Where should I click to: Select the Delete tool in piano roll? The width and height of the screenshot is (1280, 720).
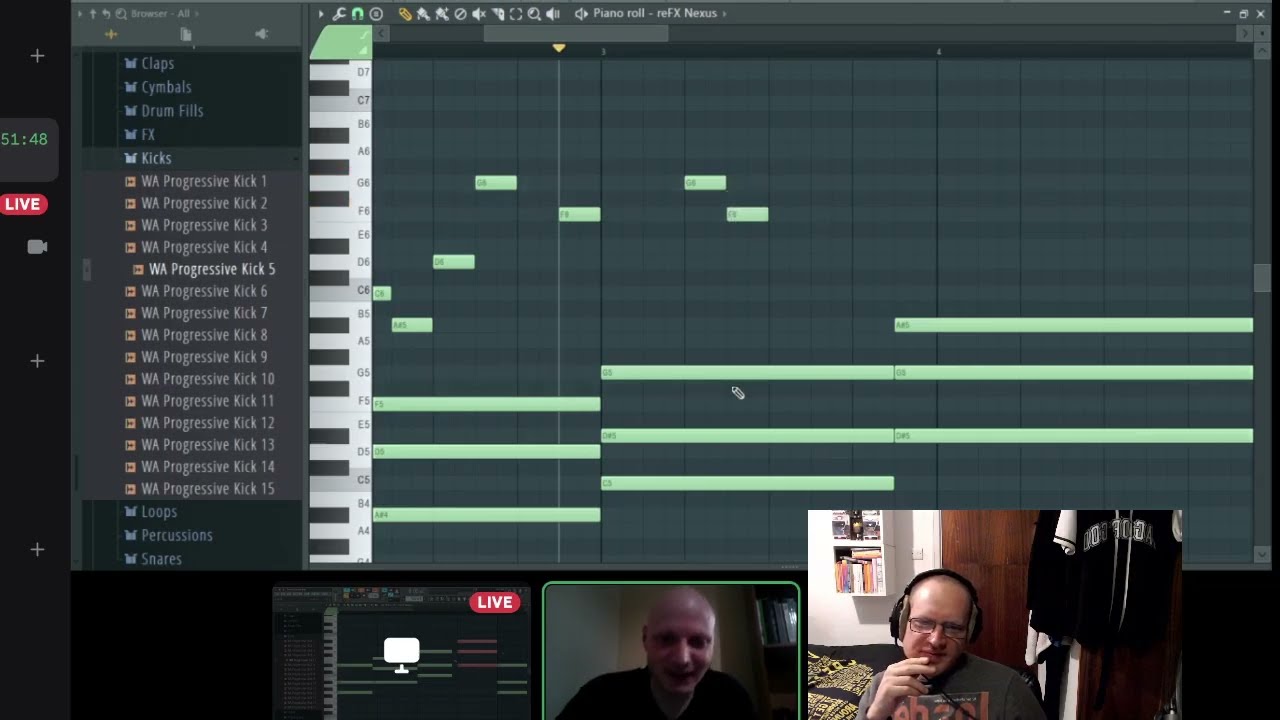tap(460, 14)
